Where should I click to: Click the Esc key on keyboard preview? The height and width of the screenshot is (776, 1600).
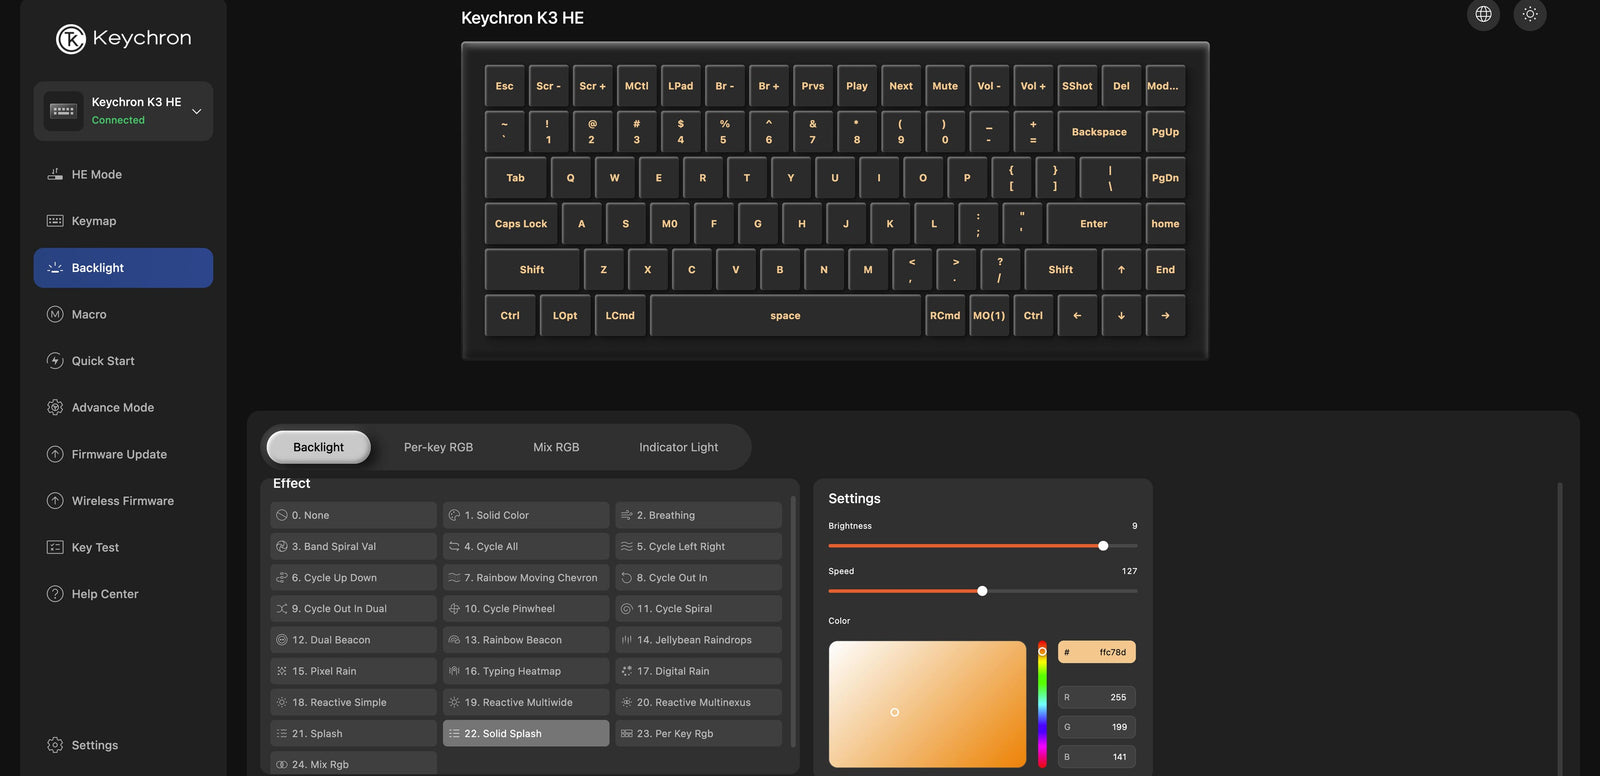click(505, 86)
